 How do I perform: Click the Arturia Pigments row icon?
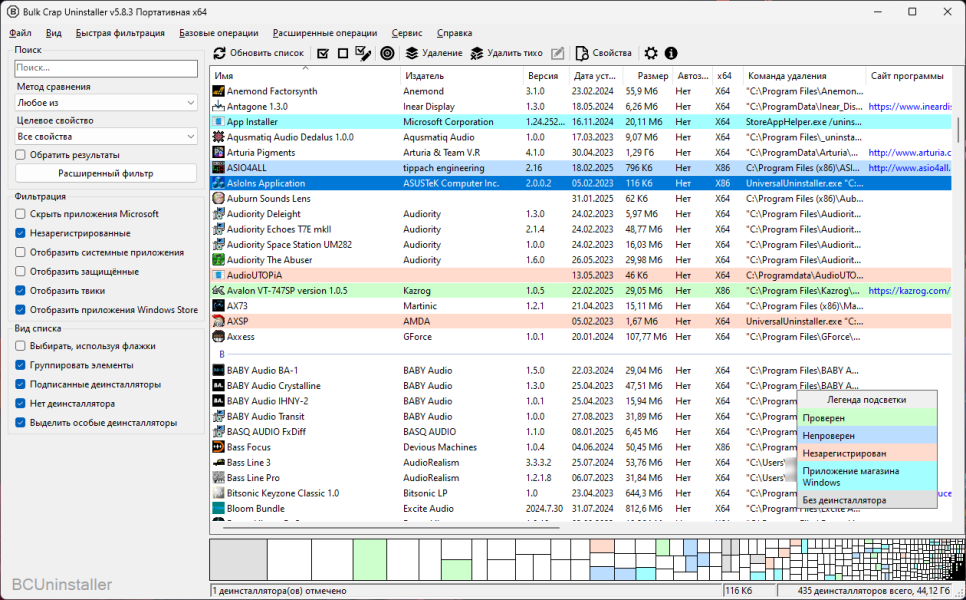point(218,153)
